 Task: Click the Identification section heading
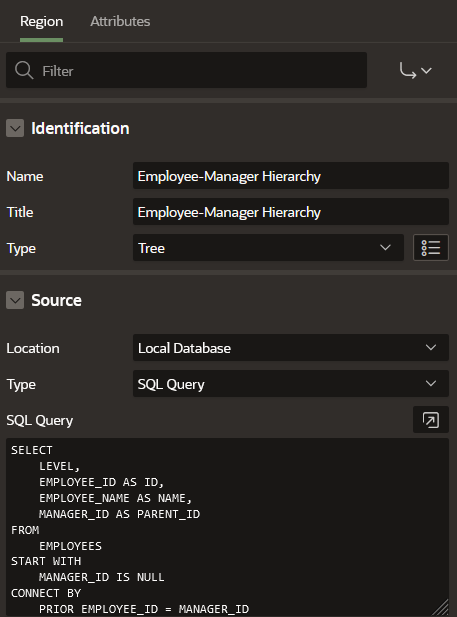coord(80,129)
